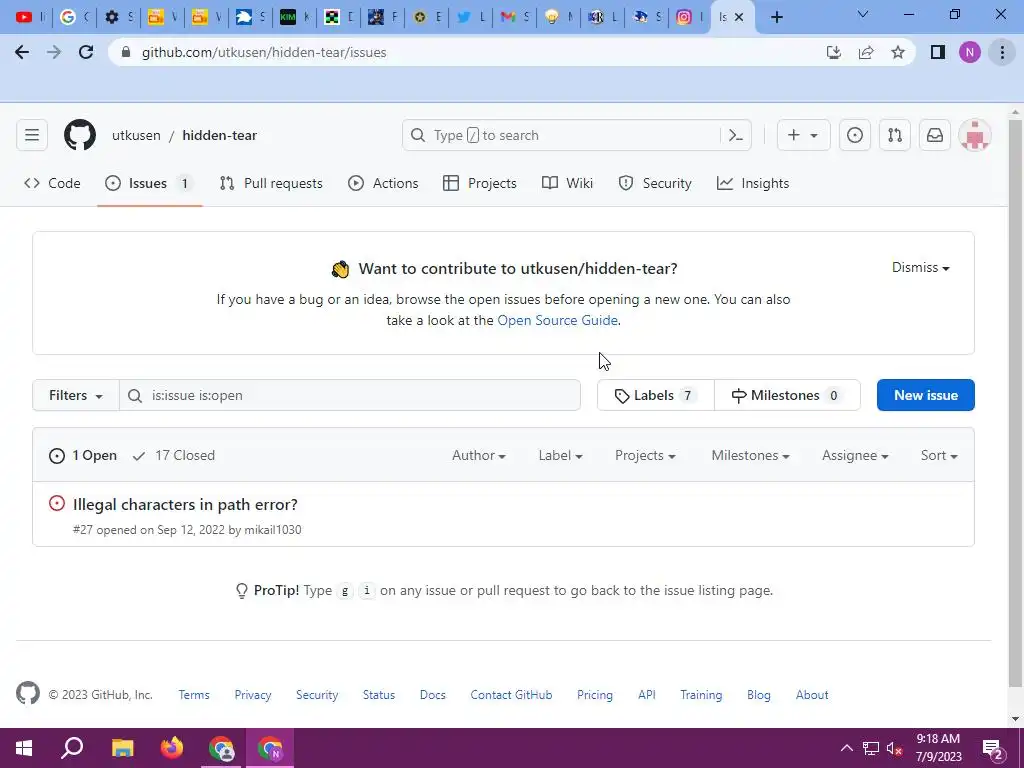
Task: Switch to the Pull requests tab
Action: (x=271, y=184)
